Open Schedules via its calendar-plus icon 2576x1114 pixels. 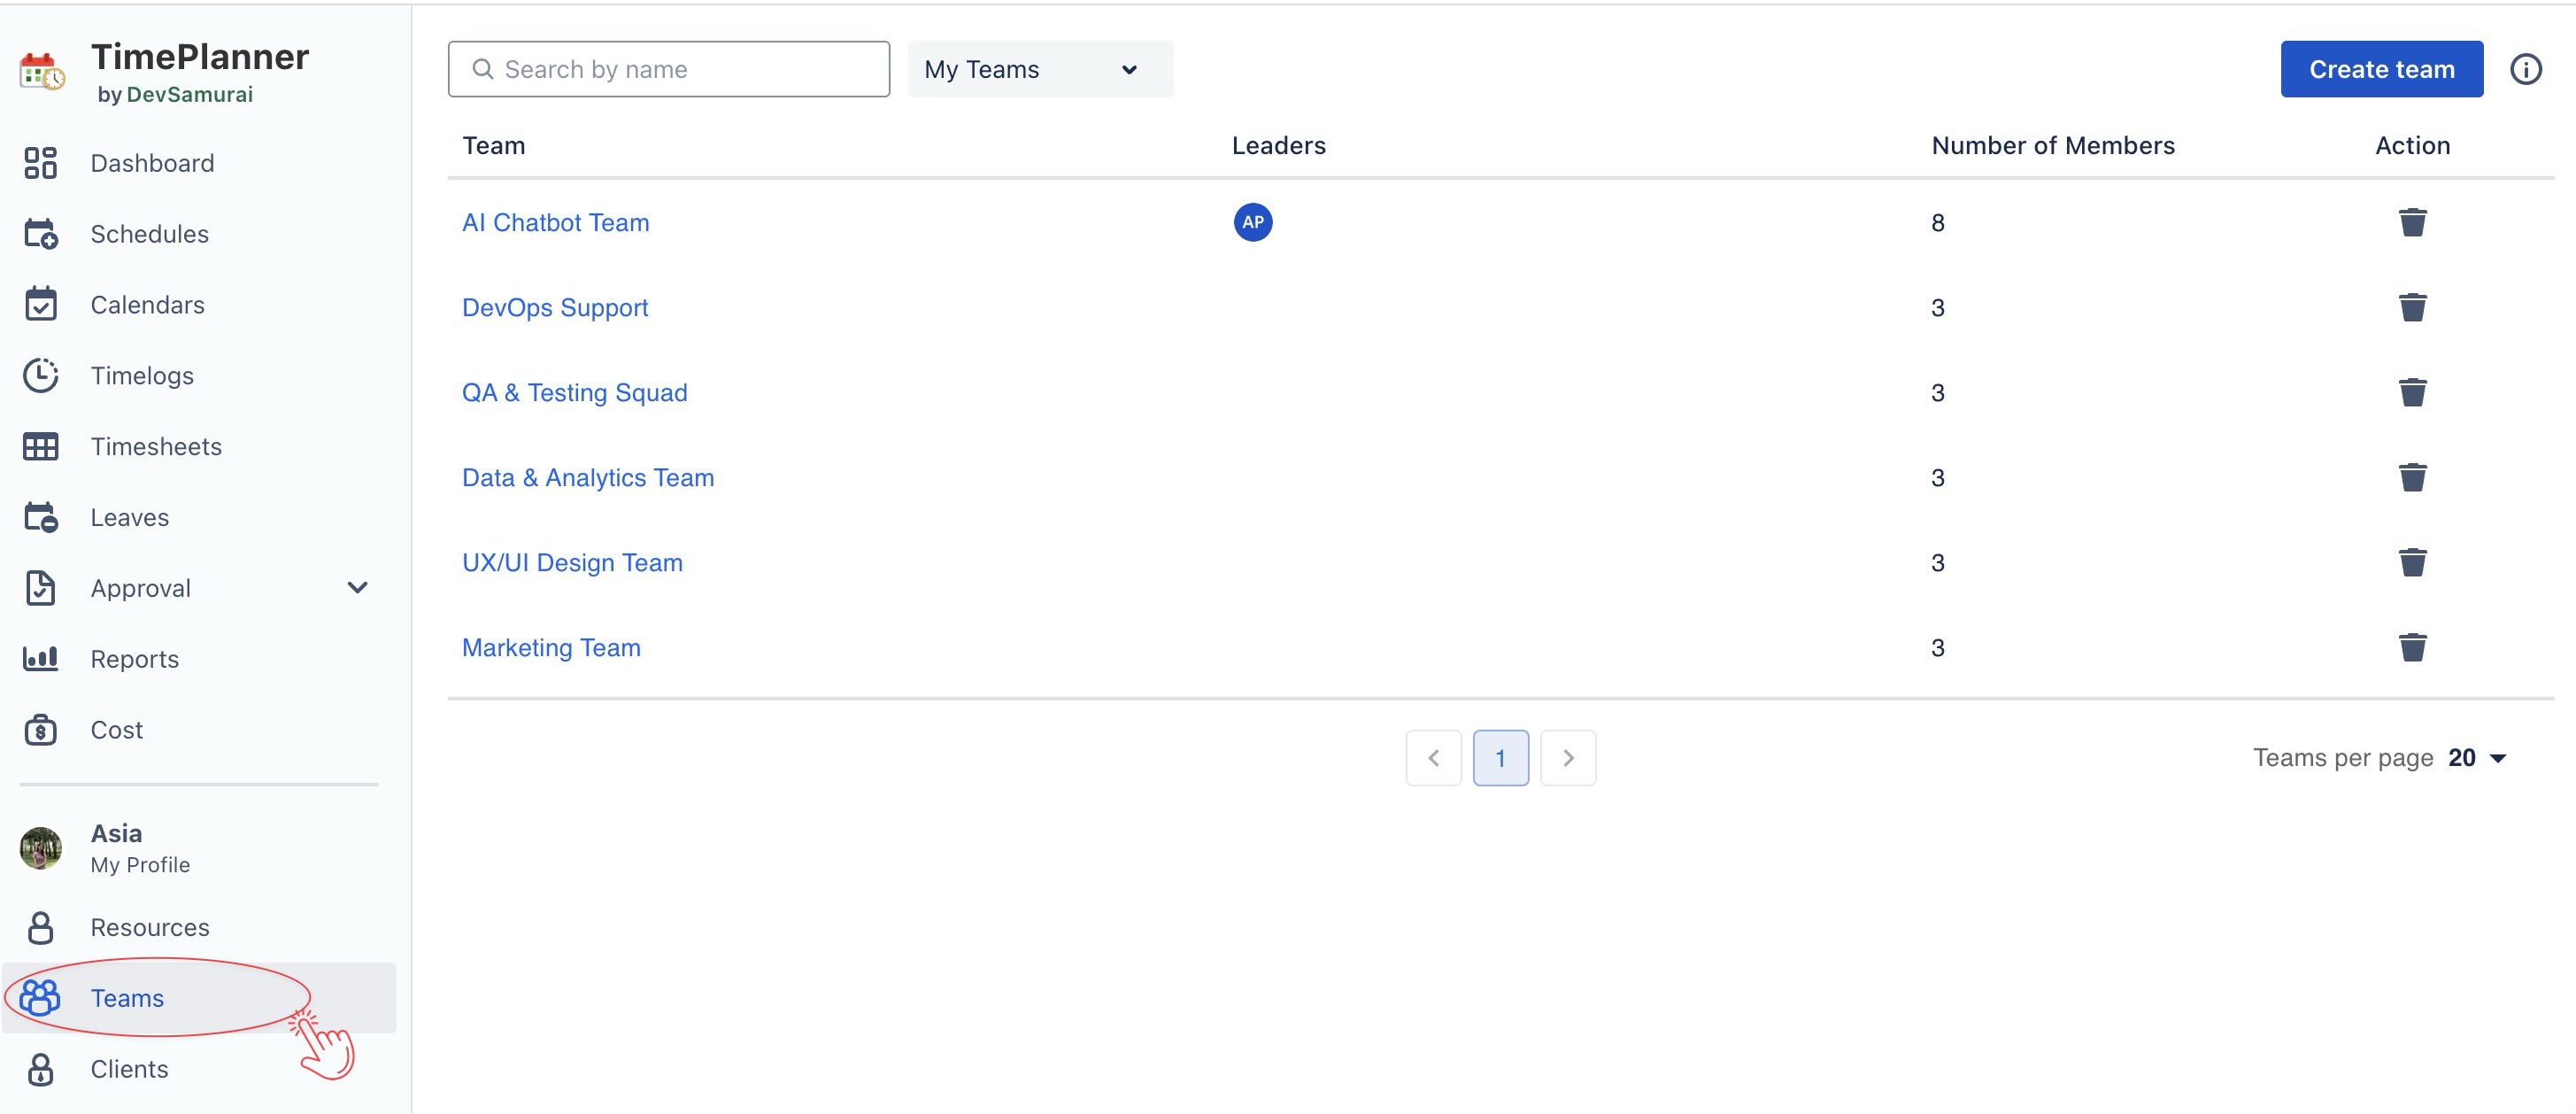click(x=40, y=234)
